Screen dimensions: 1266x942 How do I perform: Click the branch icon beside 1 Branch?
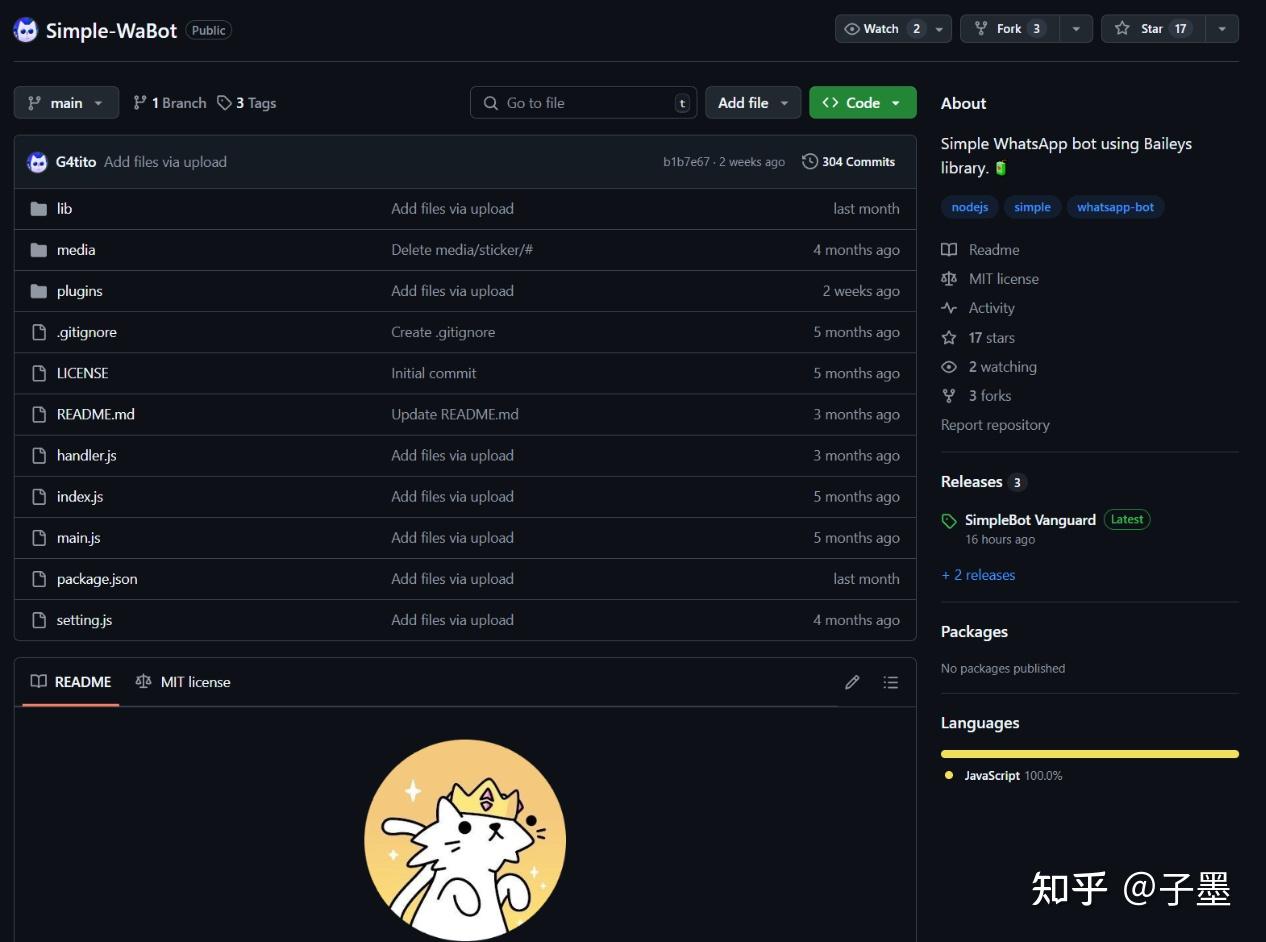click(x=140, y=103)
